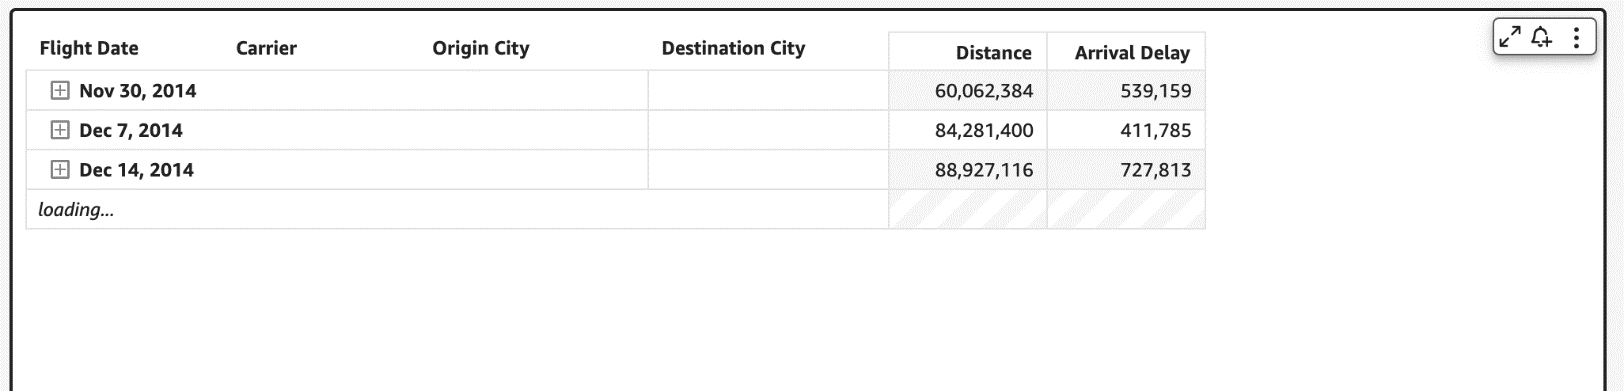Click the Flight Date column header
The image size is (1624, 391).
pyautogui.click(x=89, y=48)
